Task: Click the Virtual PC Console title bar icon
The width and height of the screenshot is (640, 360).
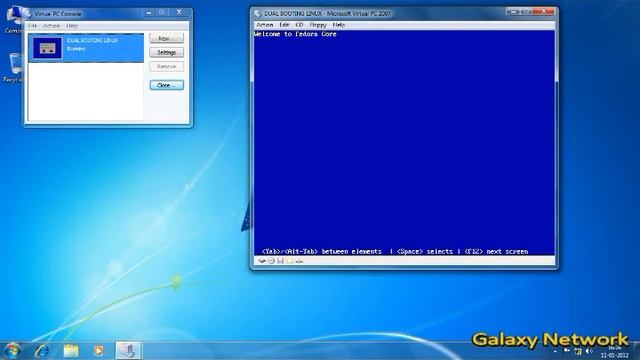Action: [29, 13]
